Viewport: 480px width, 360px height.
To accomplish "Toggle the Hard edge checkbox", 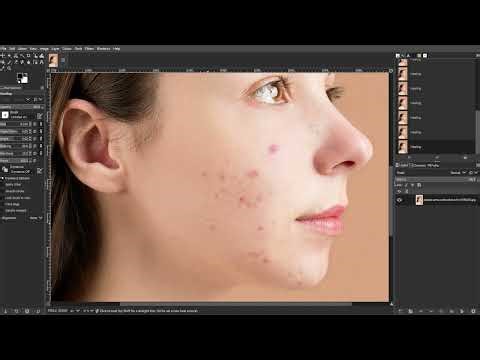I will (x=11, y=204).
